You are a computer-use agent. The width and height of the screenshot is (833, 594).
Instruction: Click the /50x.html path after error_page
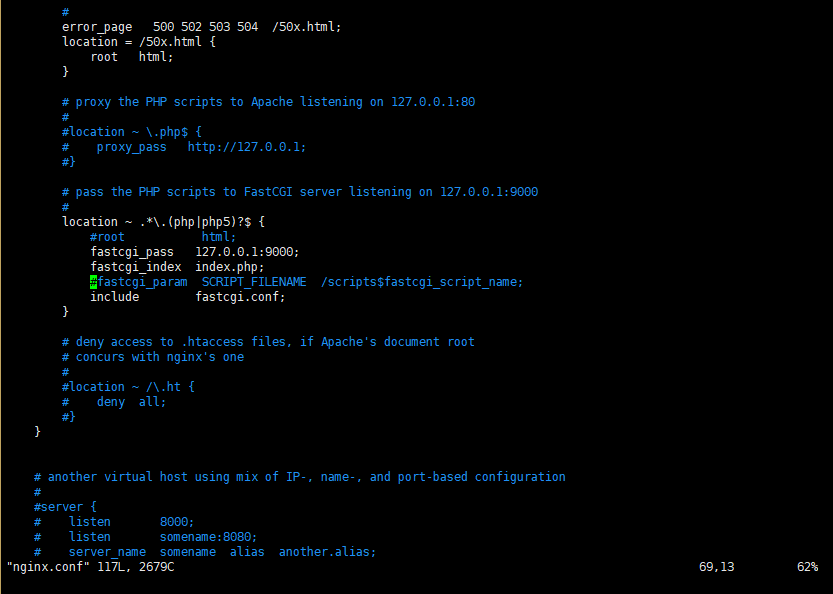pyautogui.click(x=307, y=27)
